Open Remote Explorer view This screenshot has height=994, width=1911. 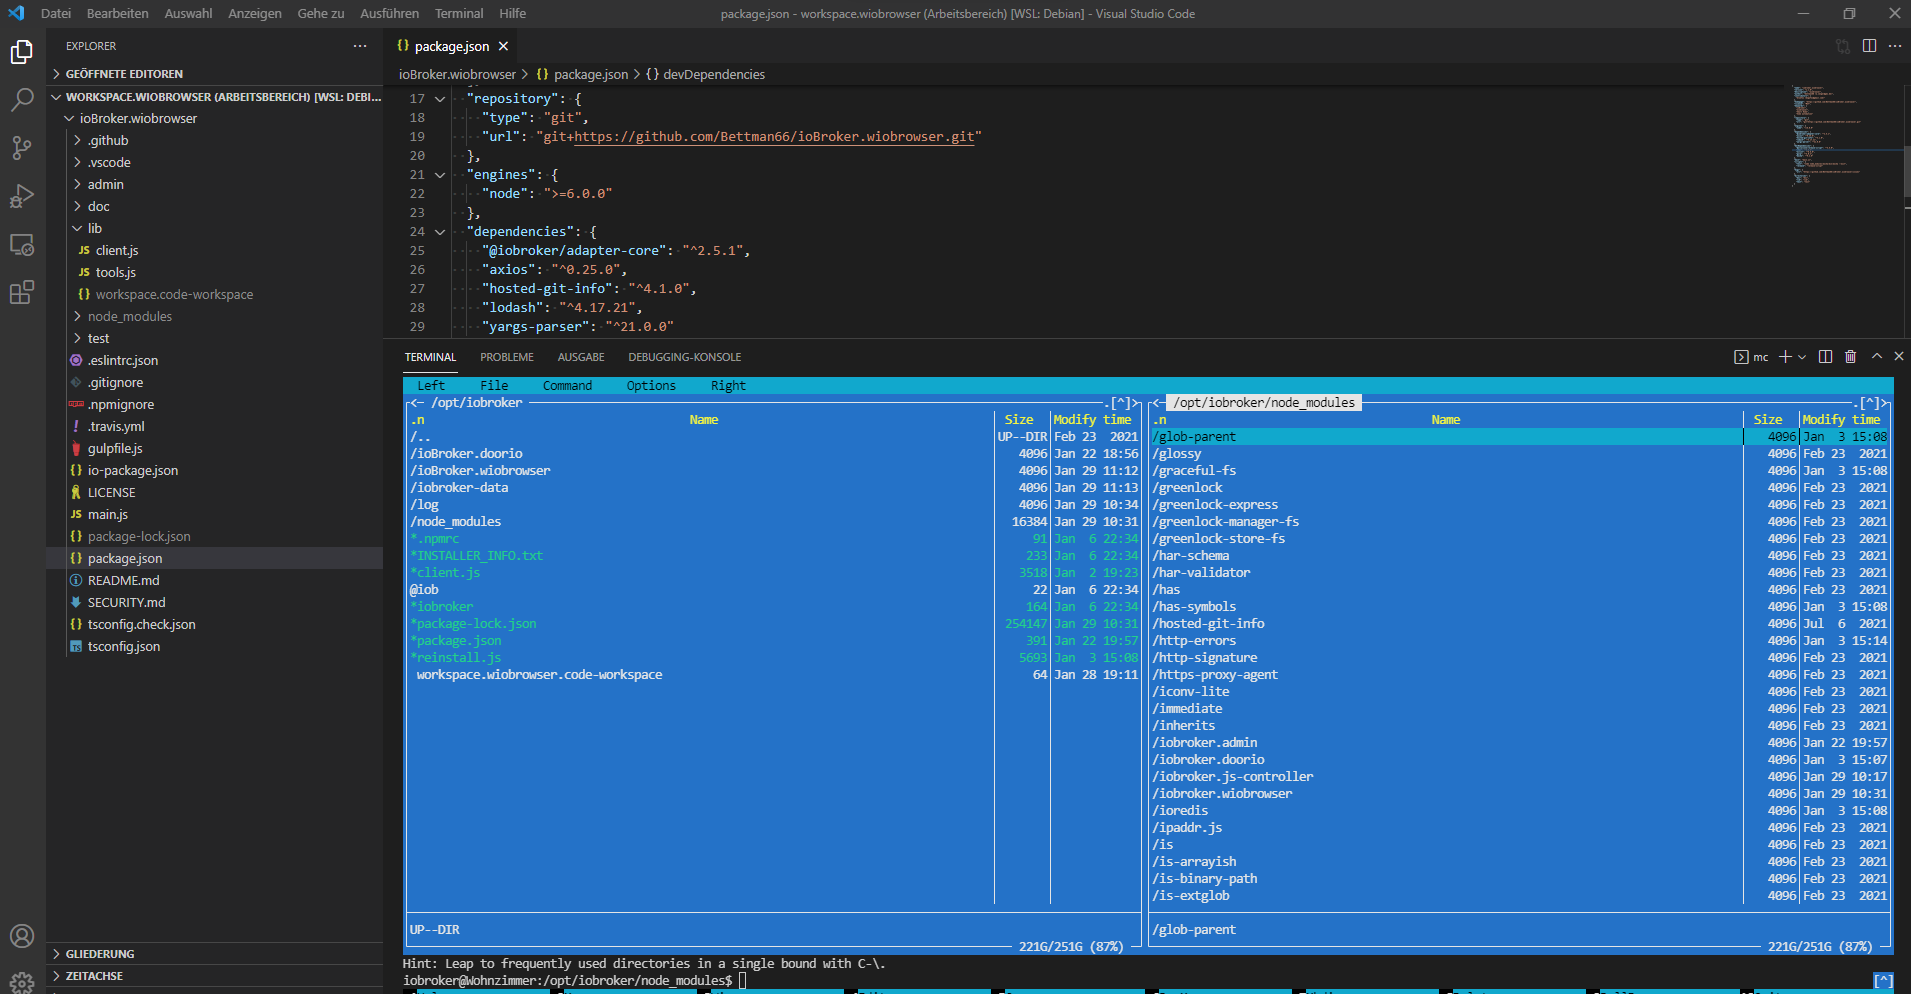pyautogui.click(x=22, y=244)
